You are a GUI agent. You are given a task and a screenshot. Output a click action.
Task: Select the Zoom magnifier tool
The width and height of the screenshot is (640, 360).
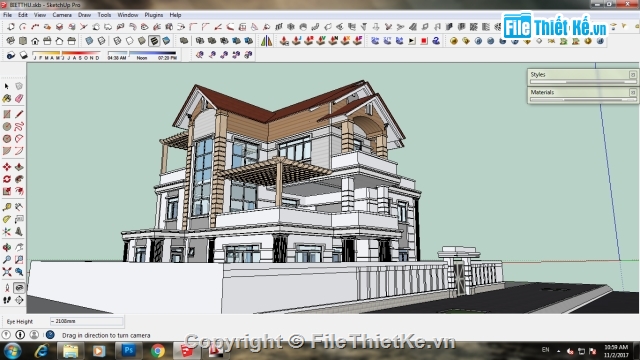[7, 260]
